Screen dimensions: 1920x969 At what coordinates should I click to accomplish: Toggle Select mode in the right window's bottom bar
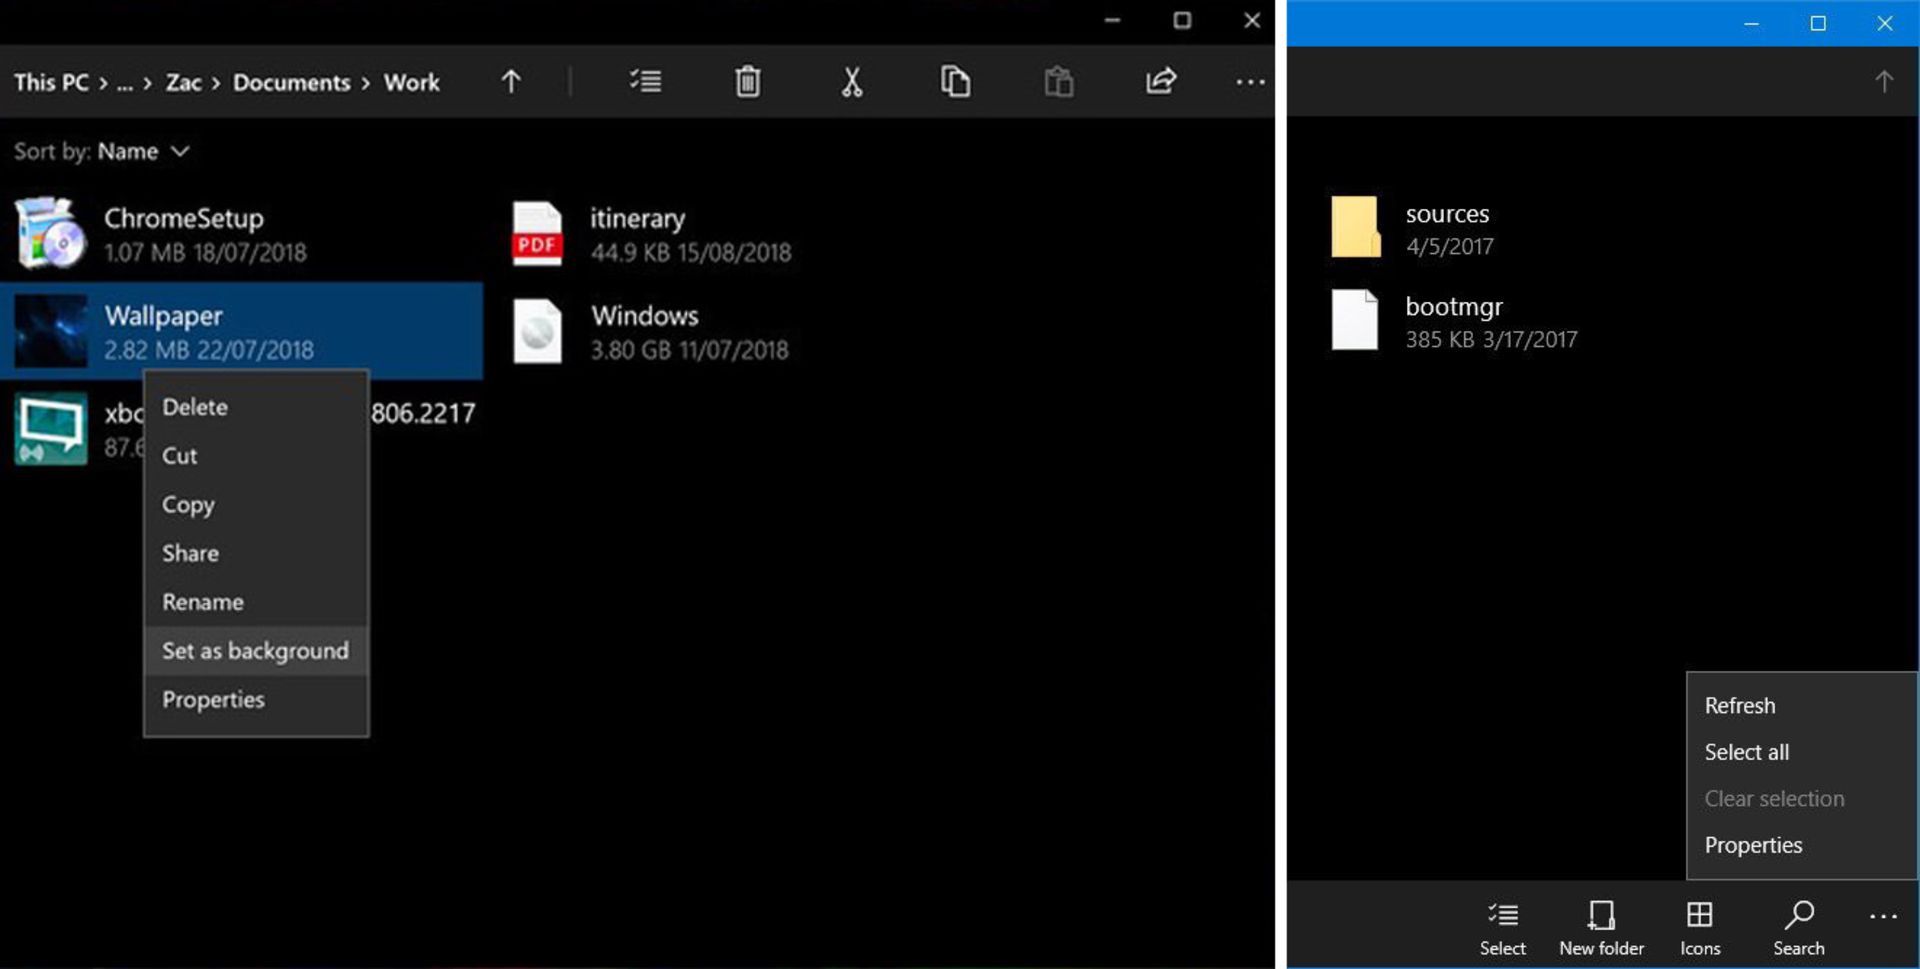click(x=1503, y=925)
